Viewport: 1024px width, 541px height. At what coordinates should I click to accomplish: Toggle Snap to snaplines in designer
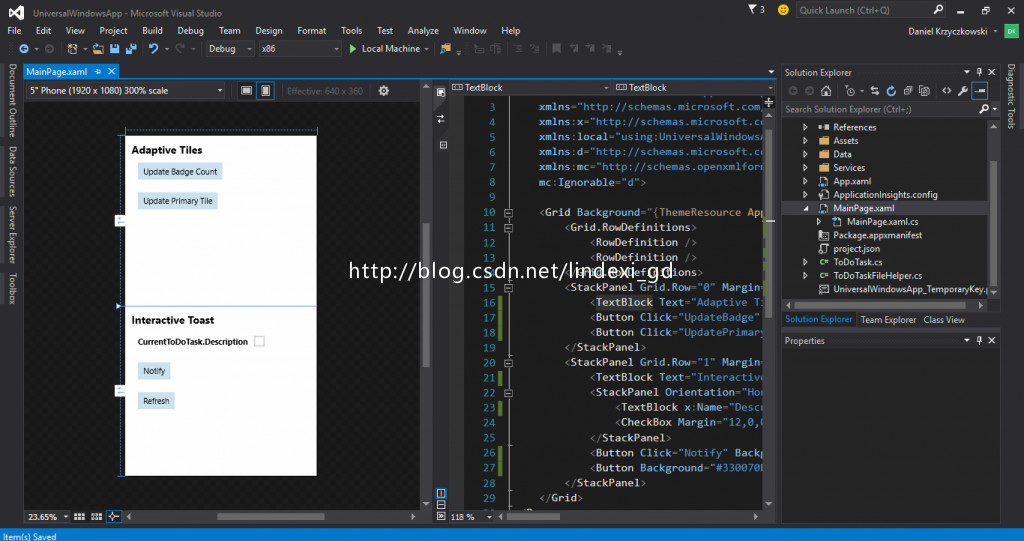pyautogui.click(x=114, y=517)
